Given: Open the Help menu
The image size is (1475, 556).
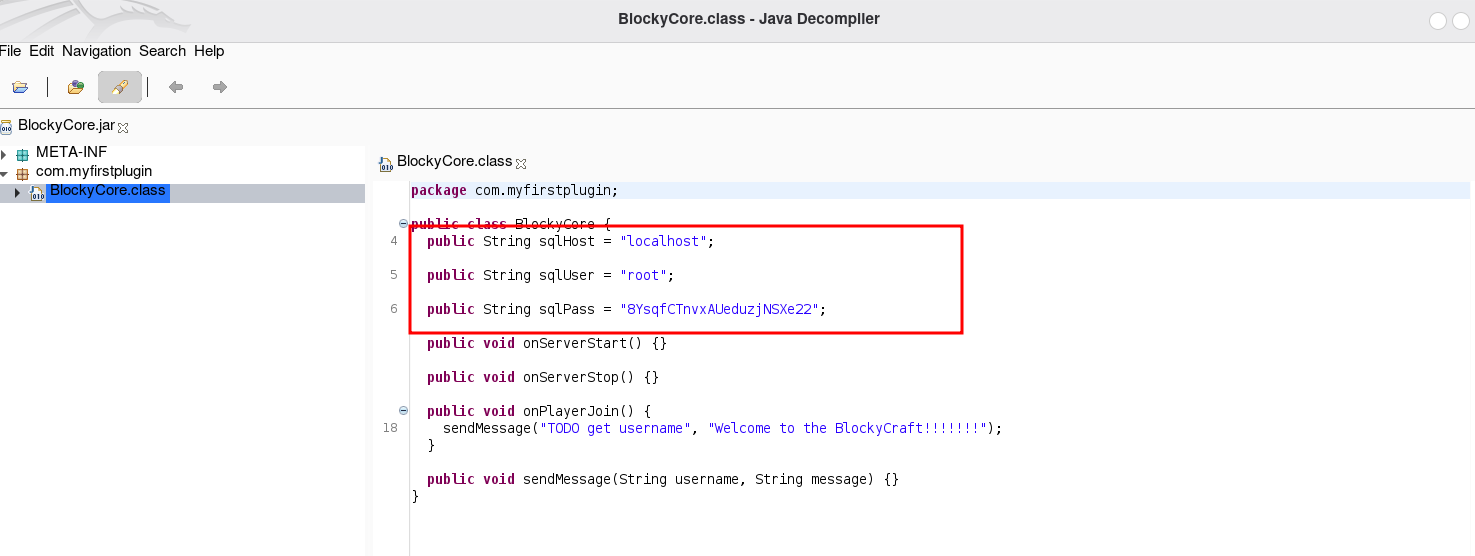Looking at the screenshot, I should (x=209, y=51).
